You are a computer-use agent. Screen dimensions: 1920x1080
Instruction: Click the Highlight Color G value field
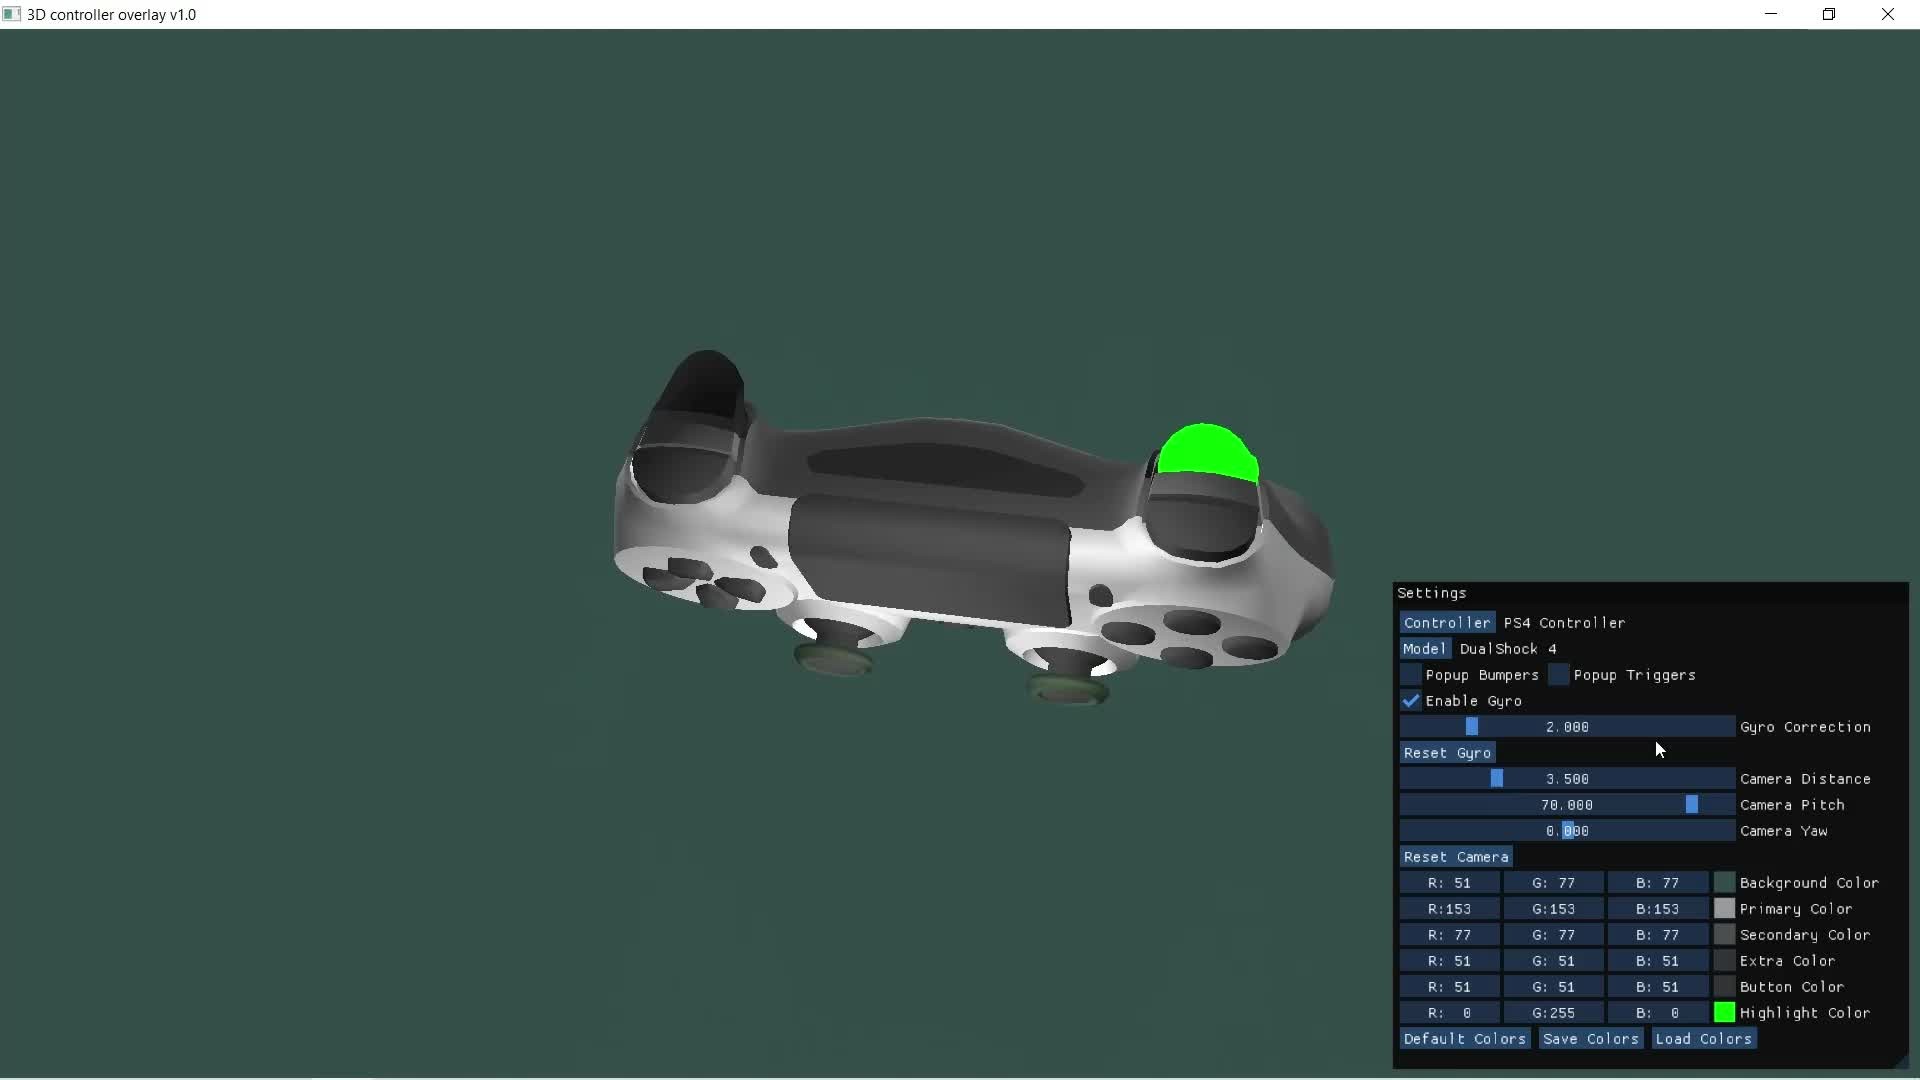tap(1553, 1013)
